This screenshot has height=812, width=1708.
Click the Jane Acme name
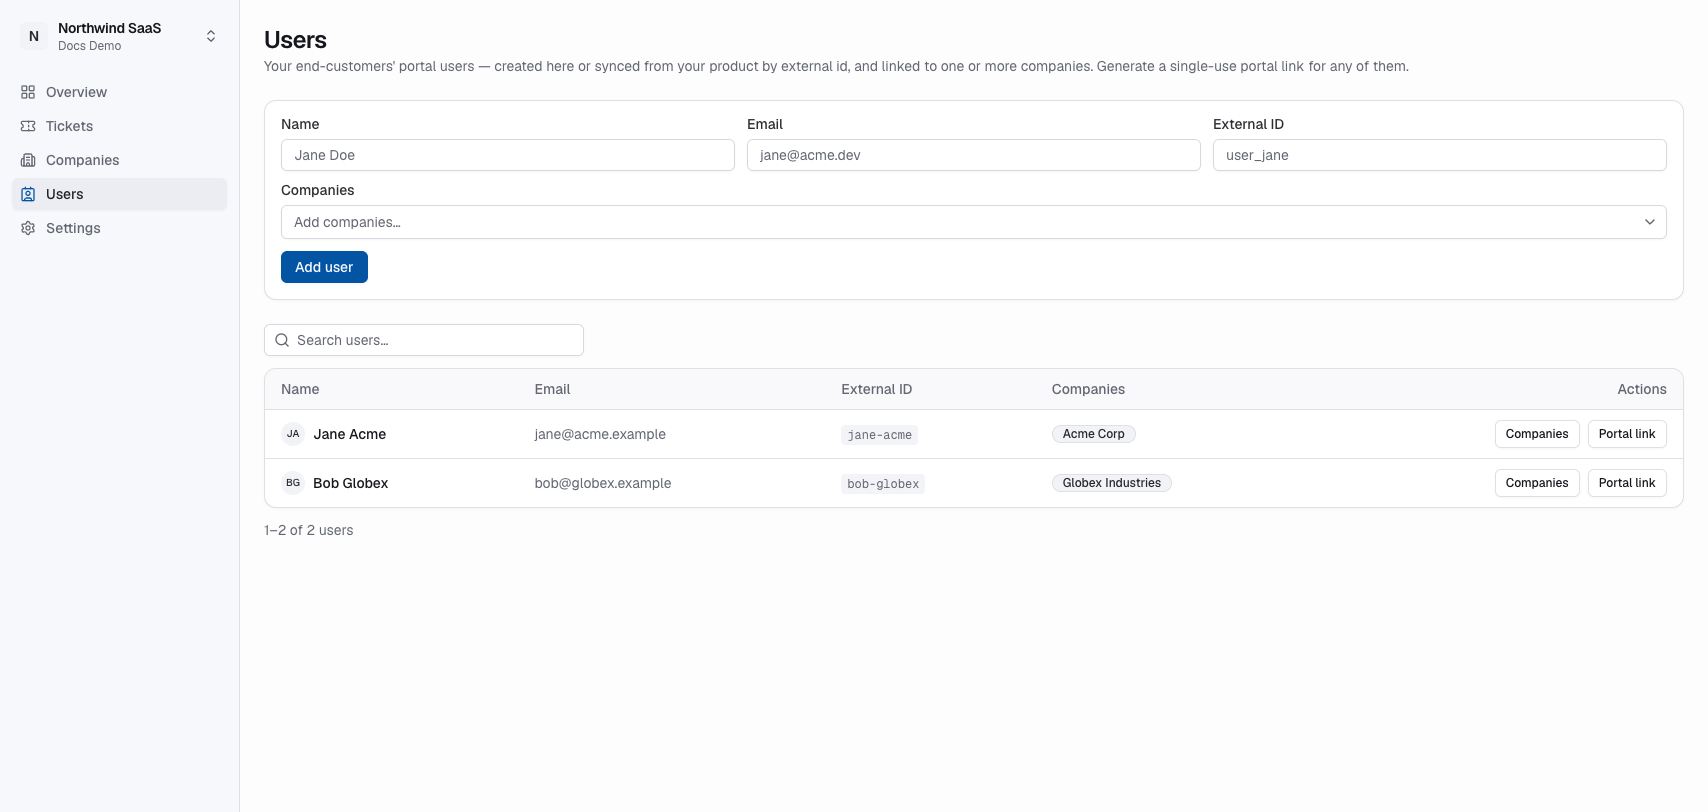click(350, 434)
